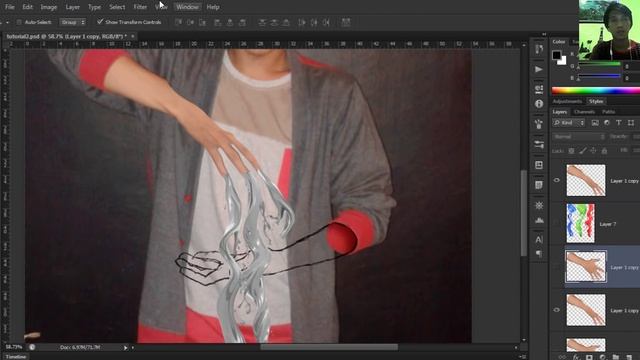The image size is (640, 360).
Task: Open the Auto-Select Group dropdown
Action: (73, 22)
